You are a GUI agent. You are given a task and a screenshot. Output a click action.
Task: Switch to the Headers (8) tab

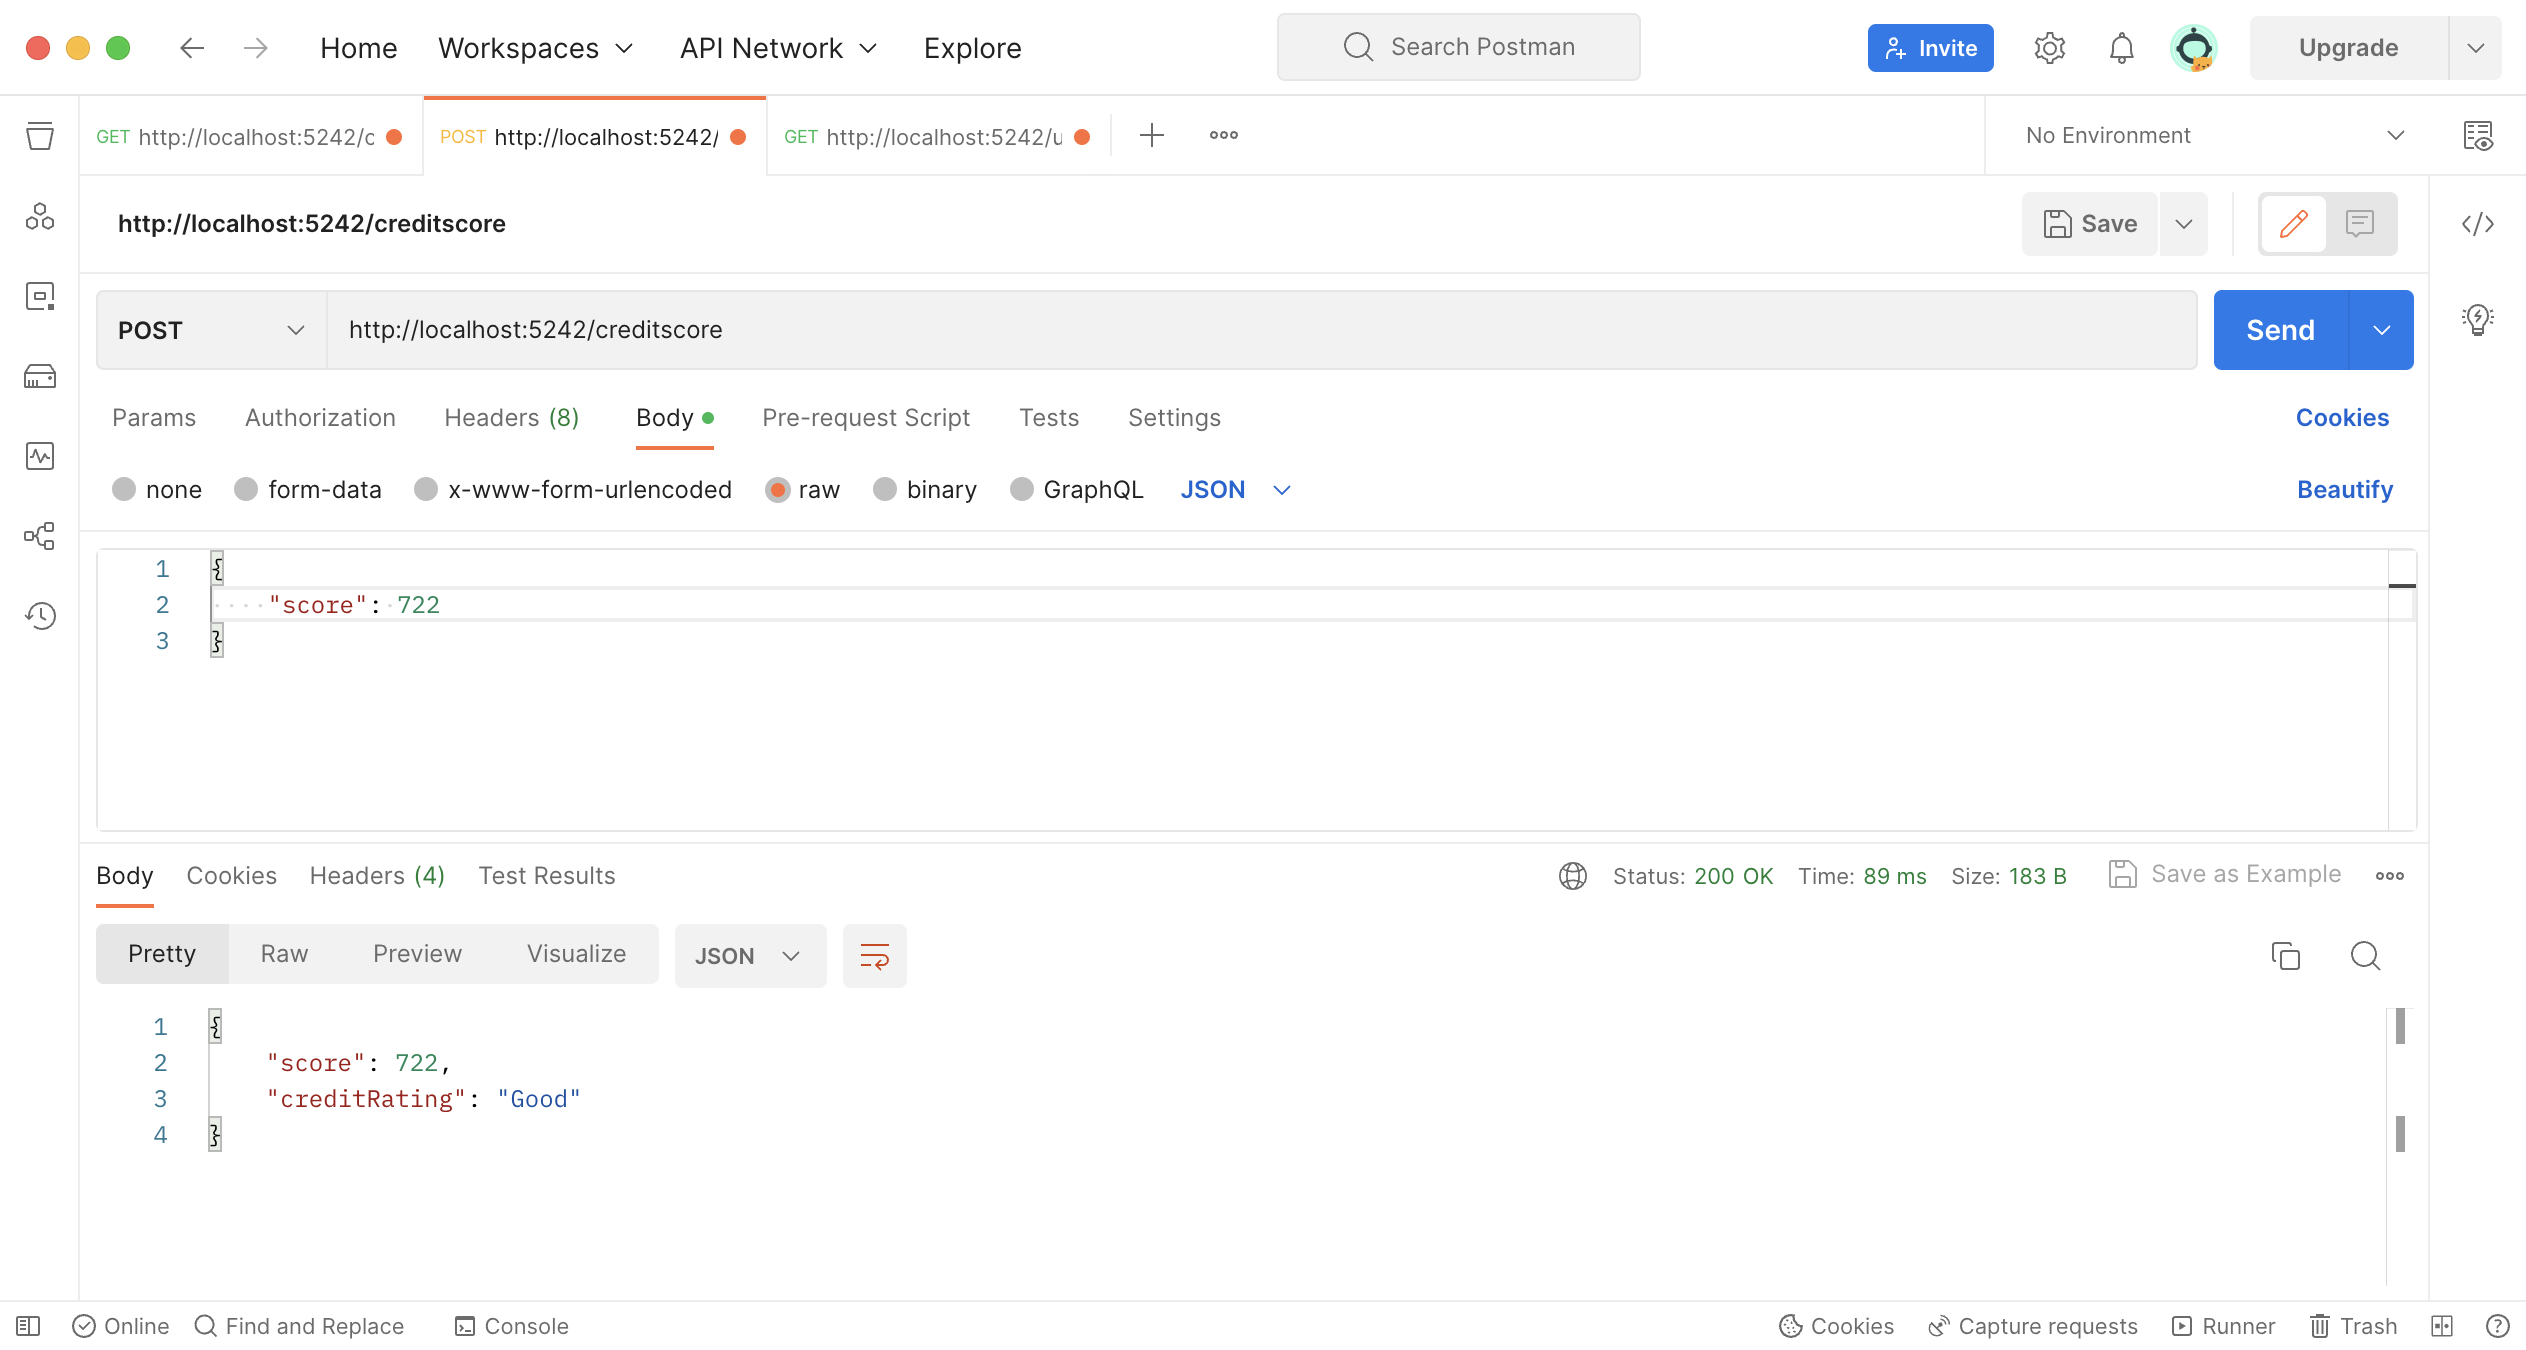pyautogui.click(x=511, y=417)
